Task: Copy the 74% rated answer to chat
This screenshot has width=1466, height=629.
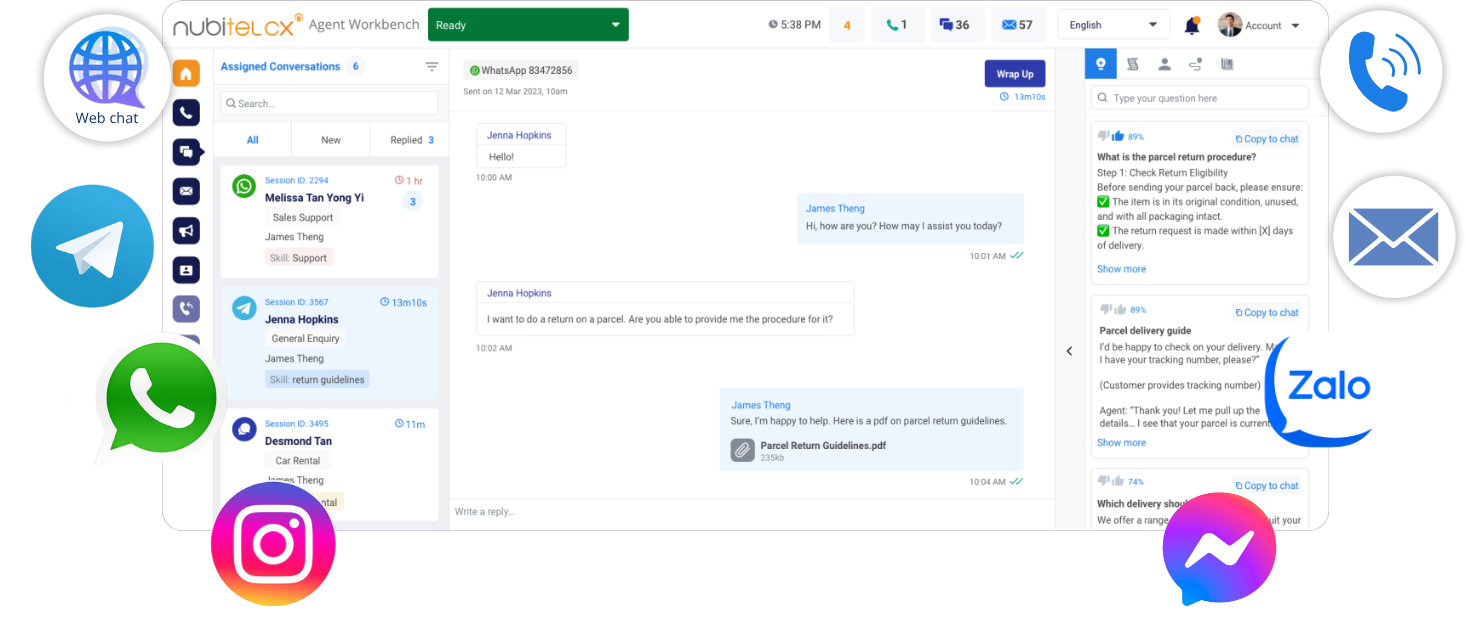Action: pyautogui.click(x=1267, y=486)
